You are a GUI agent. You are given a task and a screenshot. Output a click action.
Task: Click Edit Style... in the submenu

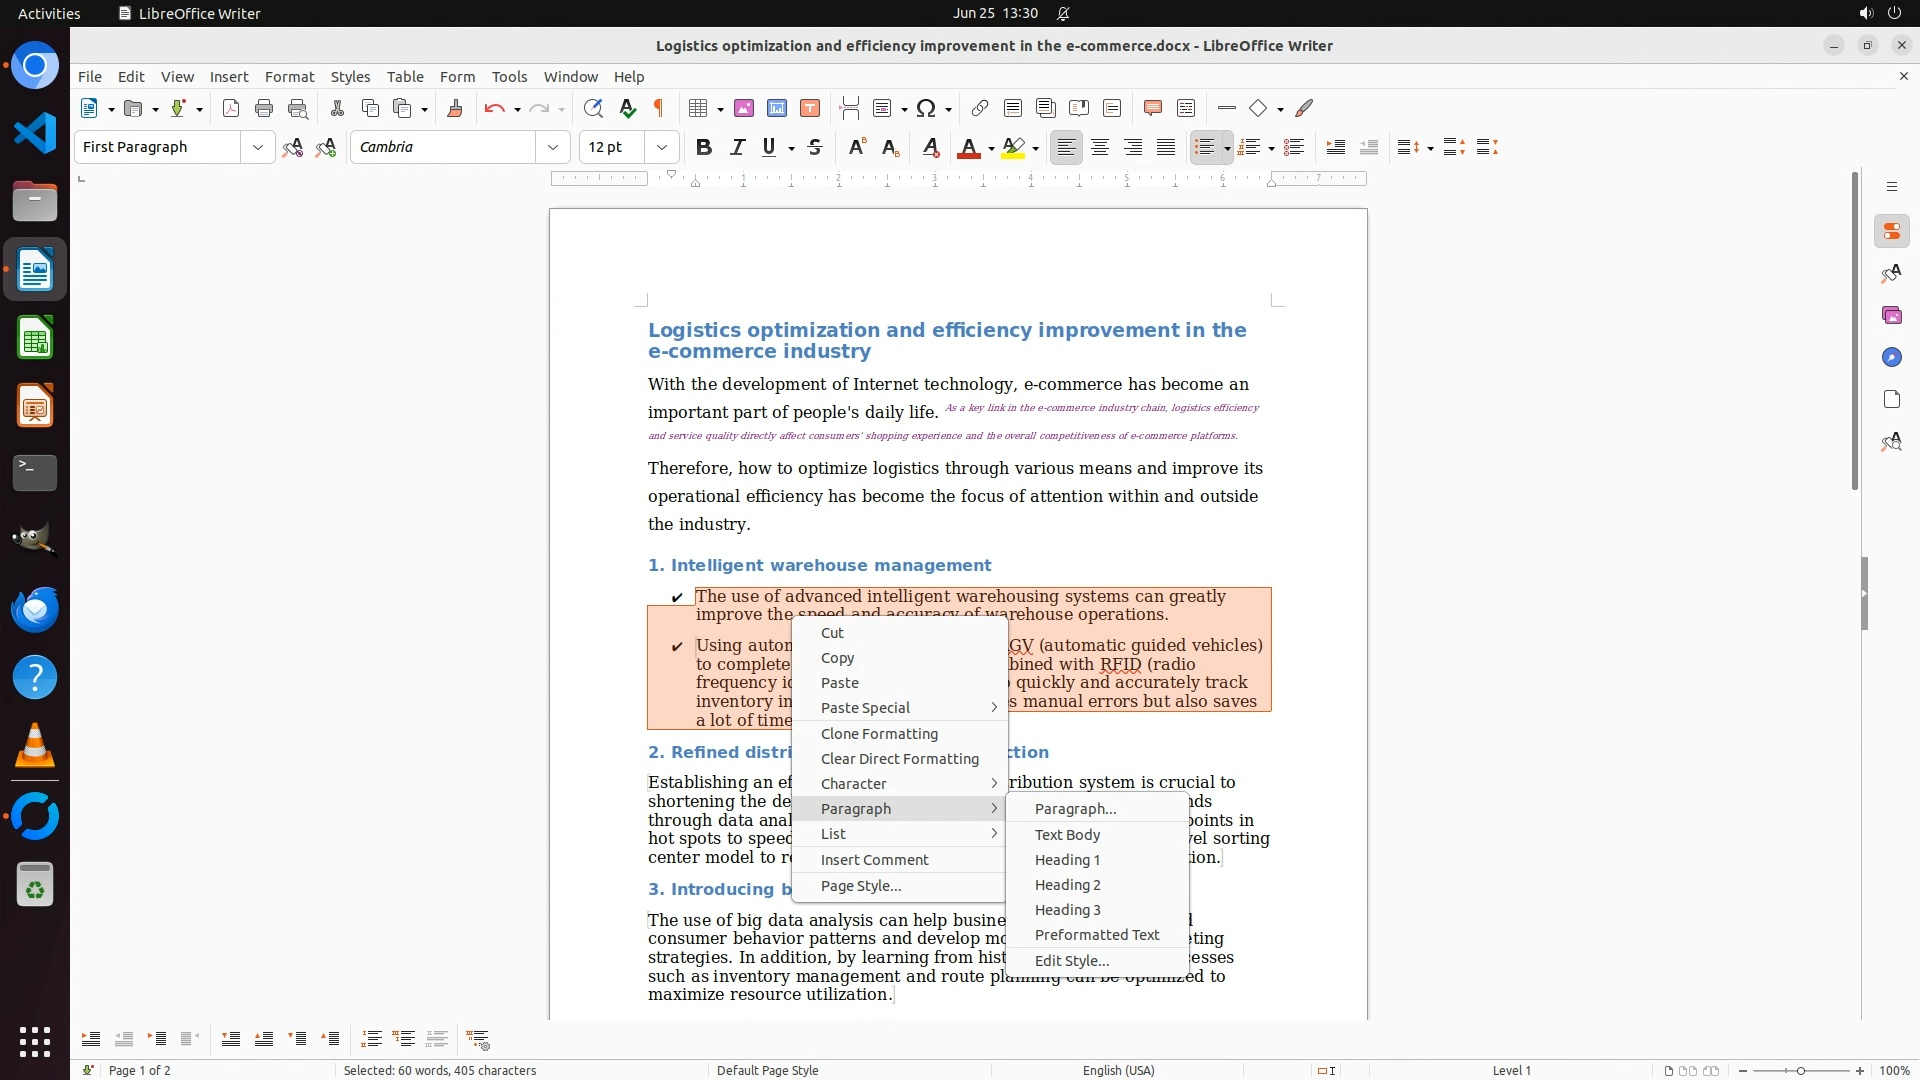1071,960
